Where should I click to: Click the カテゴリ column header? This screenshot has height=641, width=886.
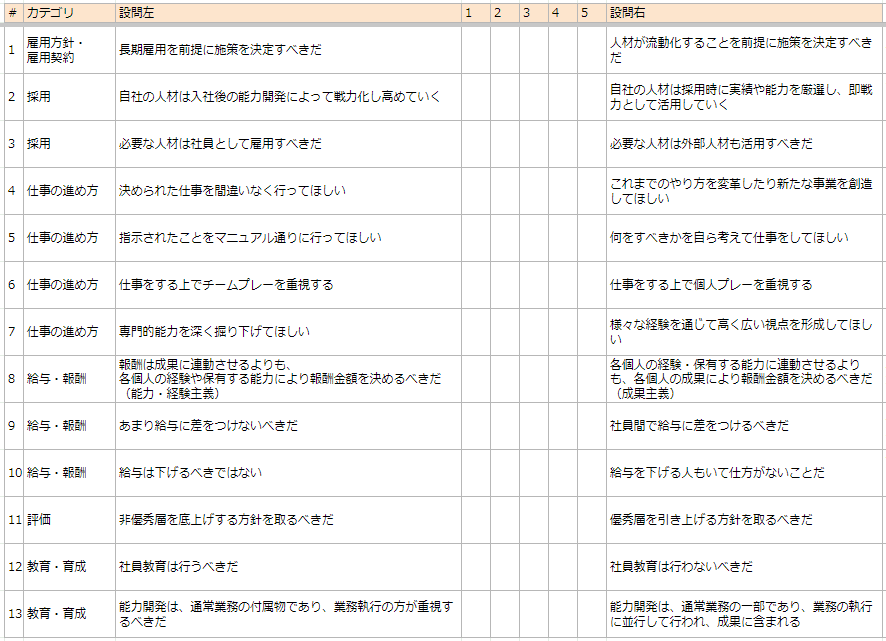70,13
